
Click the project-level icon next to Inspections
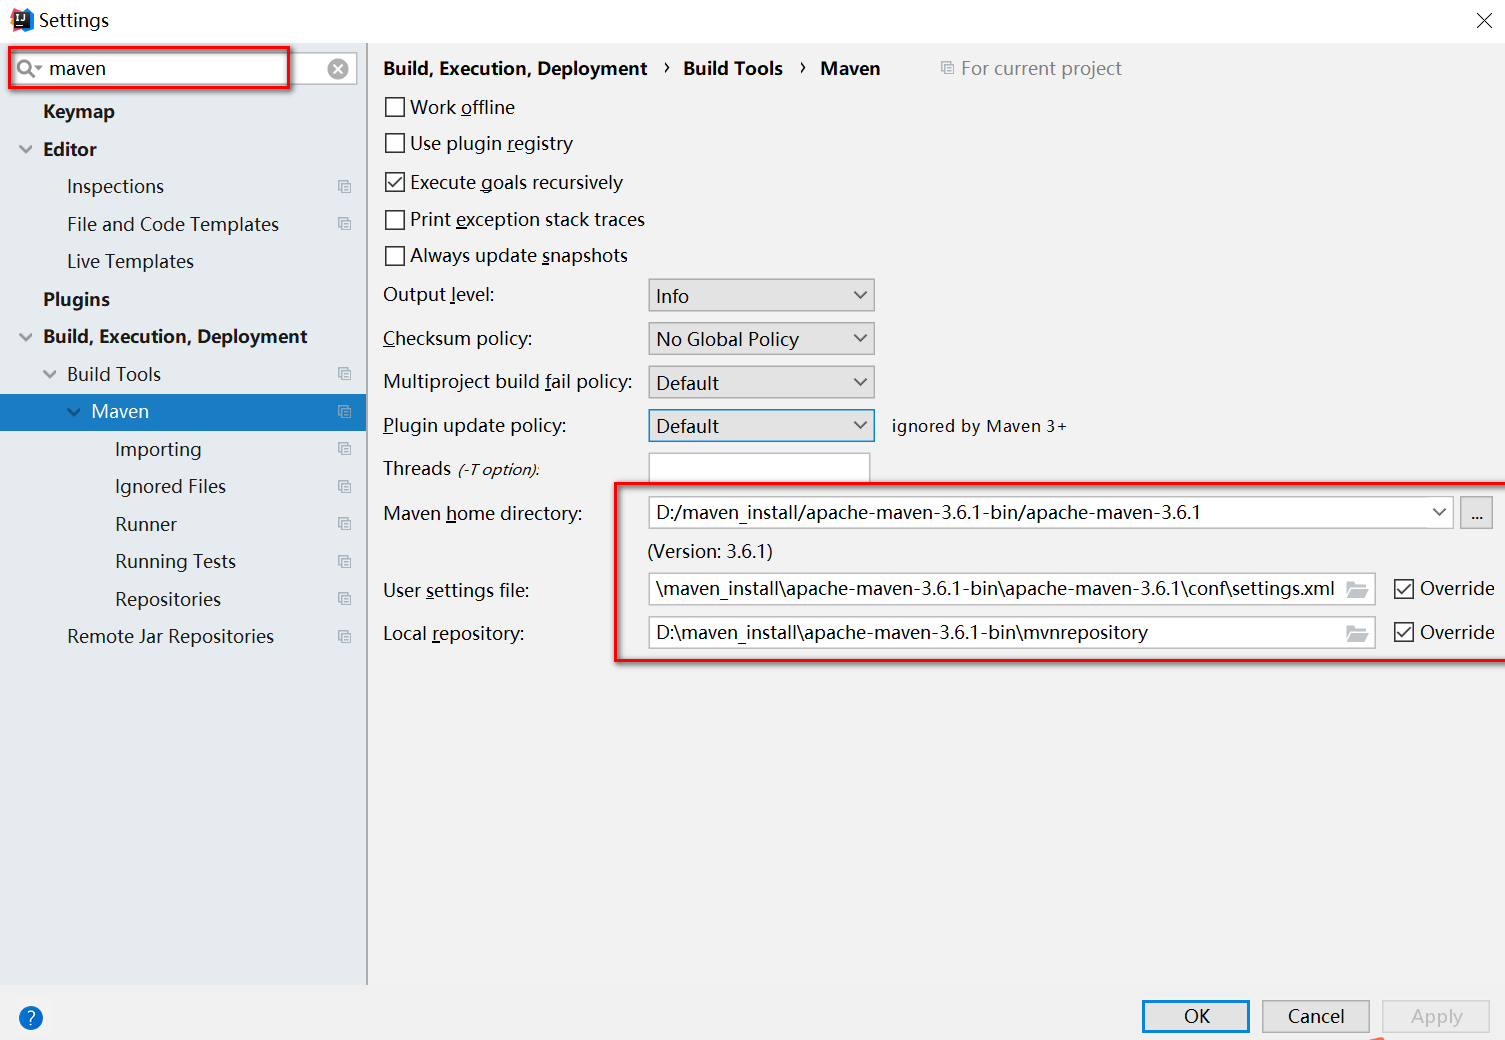(345, 187)
